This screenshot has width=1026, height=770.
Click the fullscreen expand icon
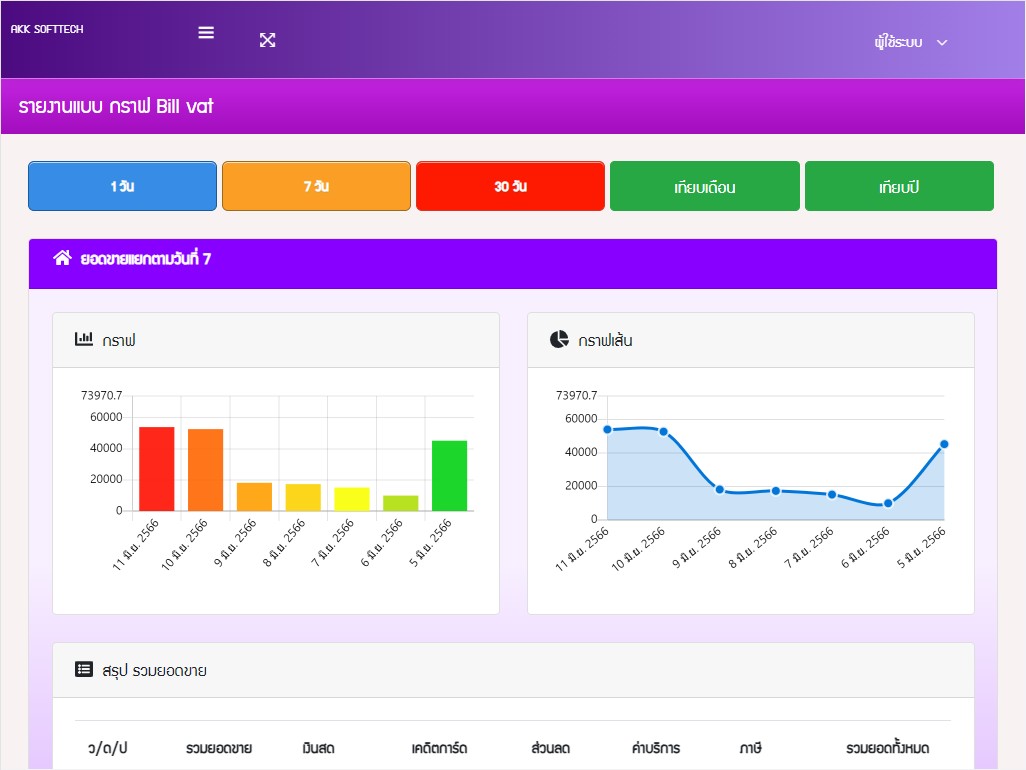267,40
